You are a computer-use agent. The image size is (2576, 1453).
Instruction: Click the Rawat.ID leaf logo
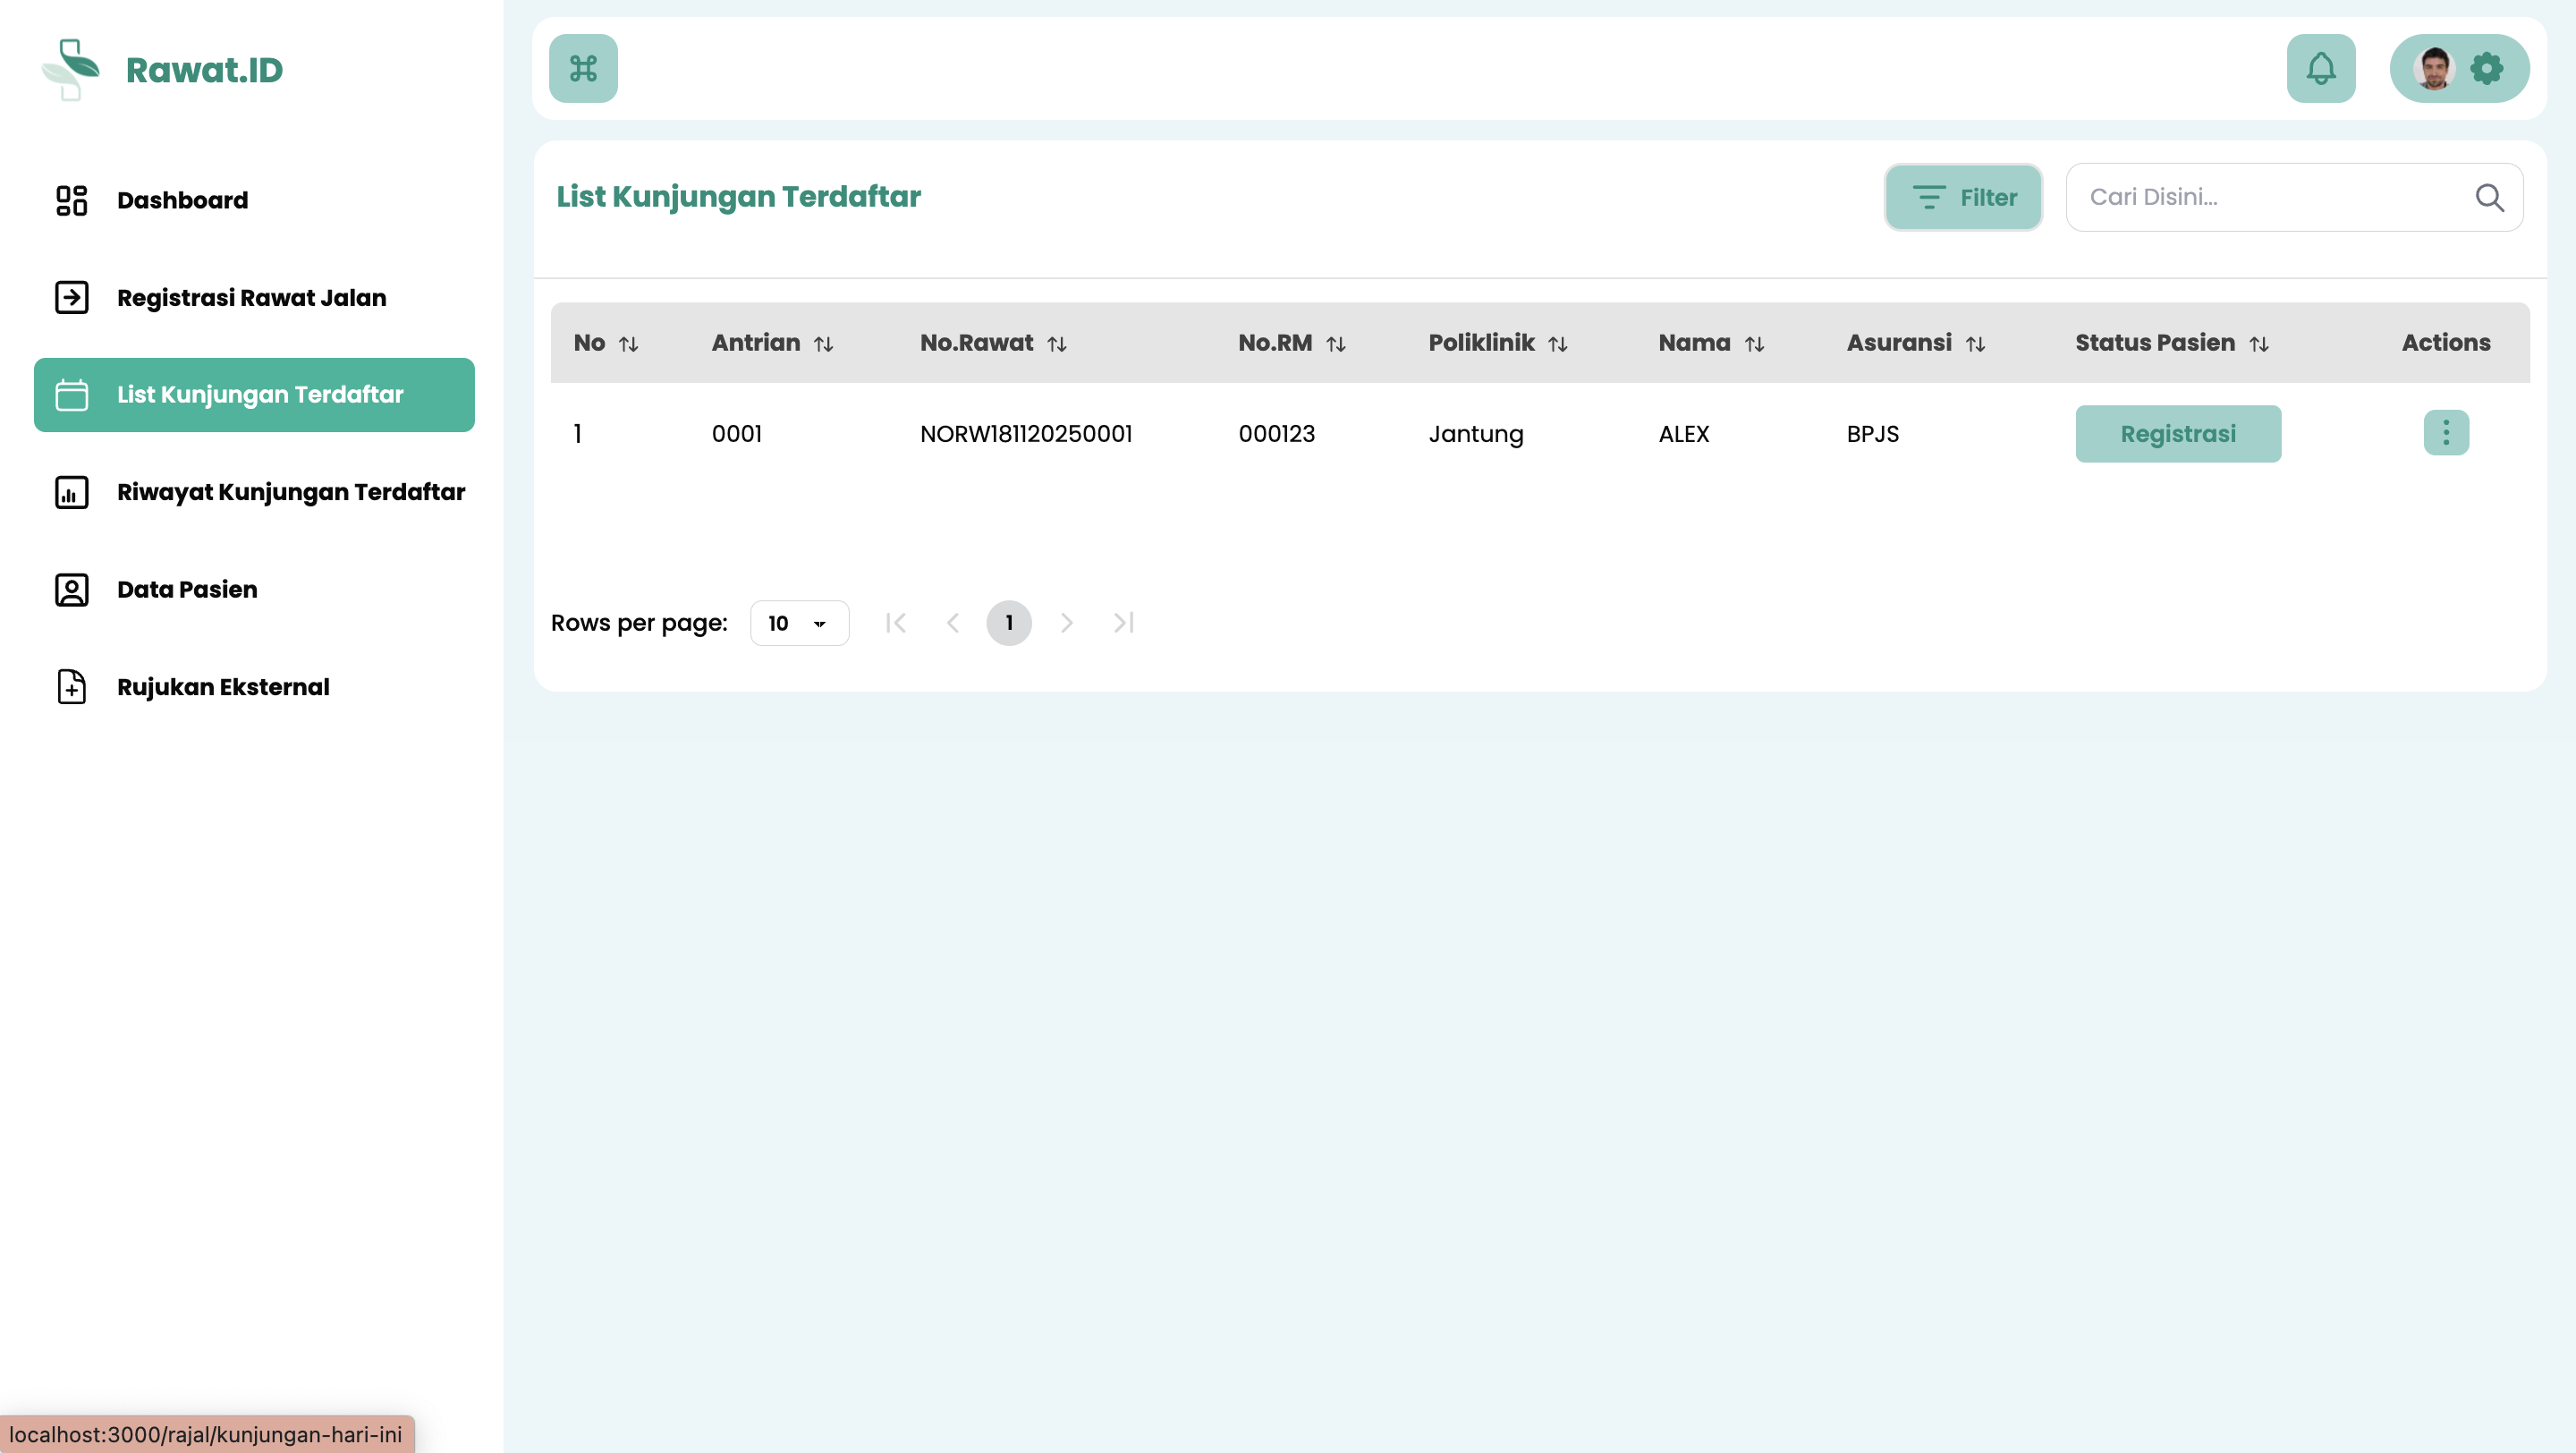(71, 69)
